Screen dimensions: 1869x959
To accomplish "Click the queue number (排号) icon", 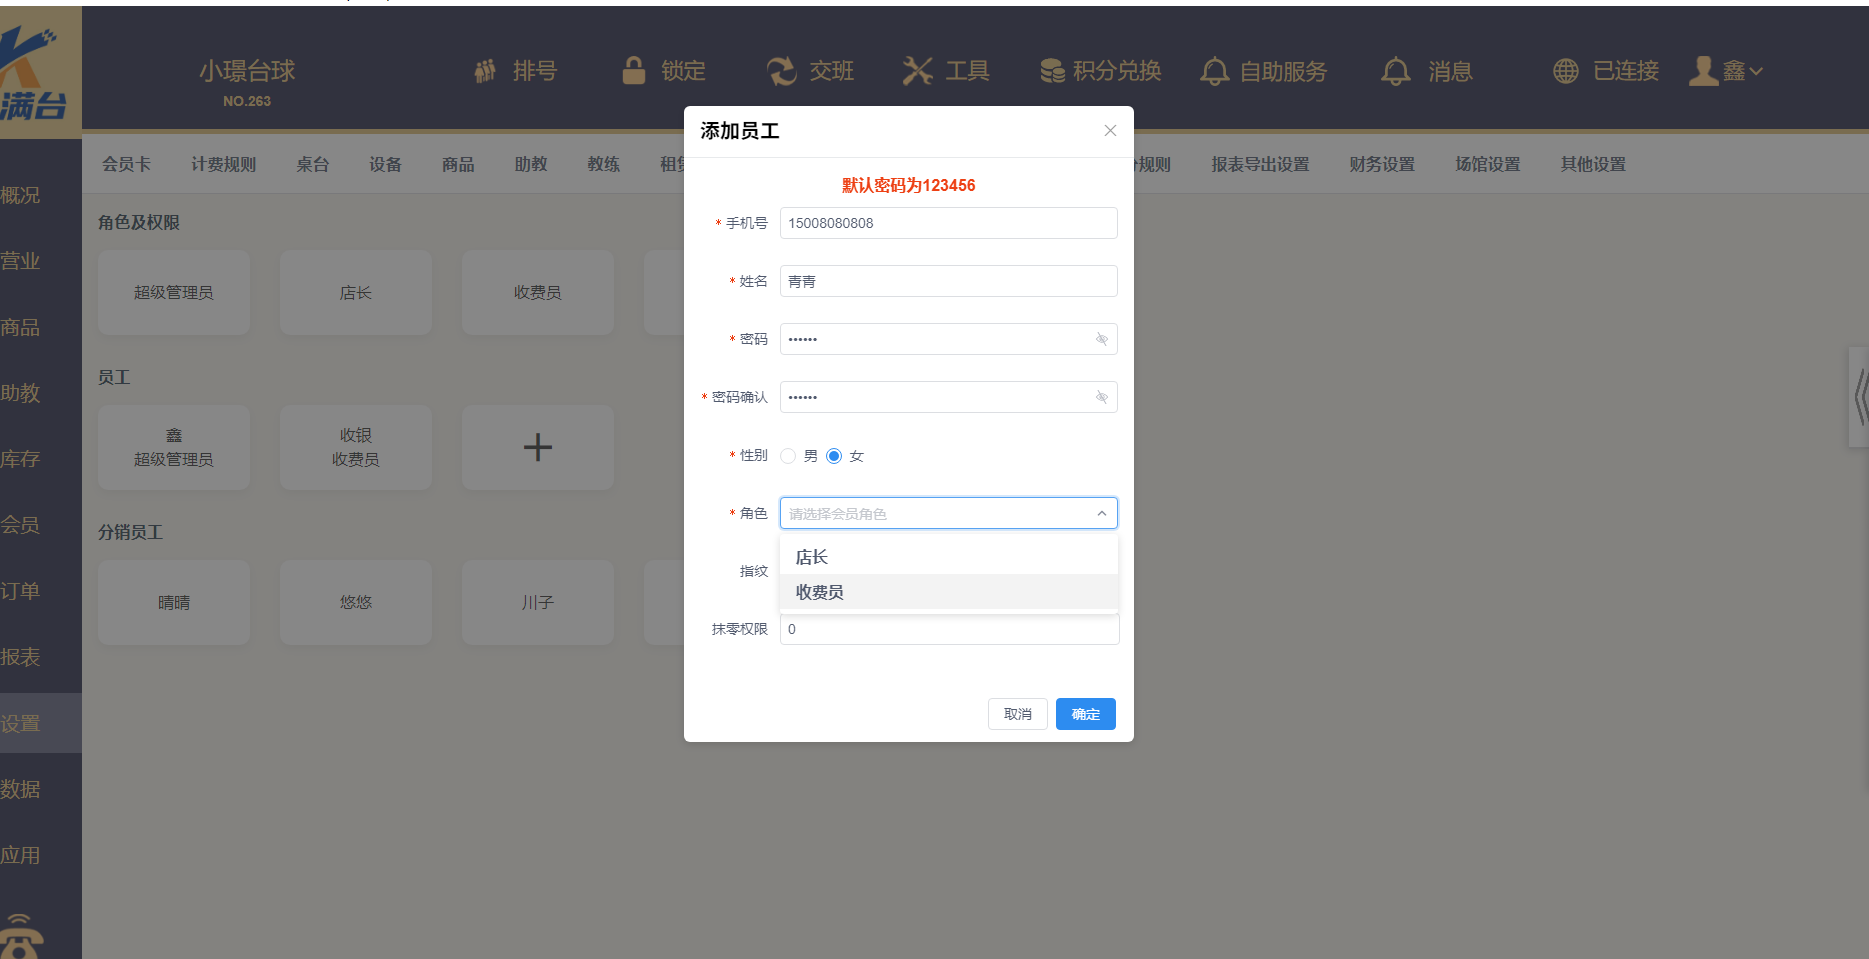I will point(485,71).
